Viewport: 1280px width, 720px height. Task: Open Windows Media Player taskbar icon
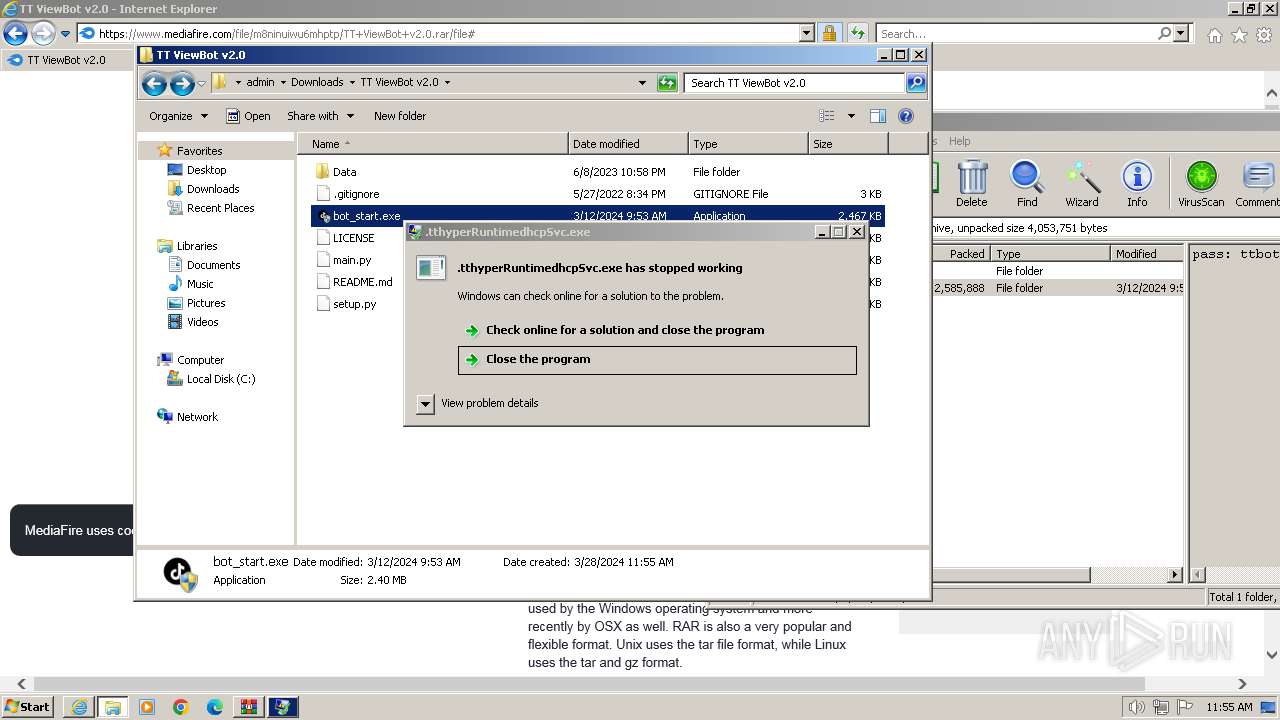pos(146,707)
